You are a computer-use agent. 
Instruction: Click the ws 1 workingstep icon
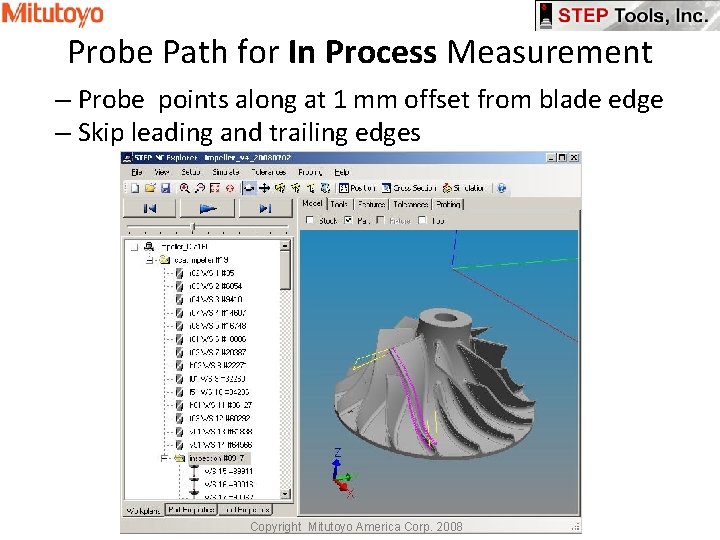pyautogui.click(x=180, y=273)
